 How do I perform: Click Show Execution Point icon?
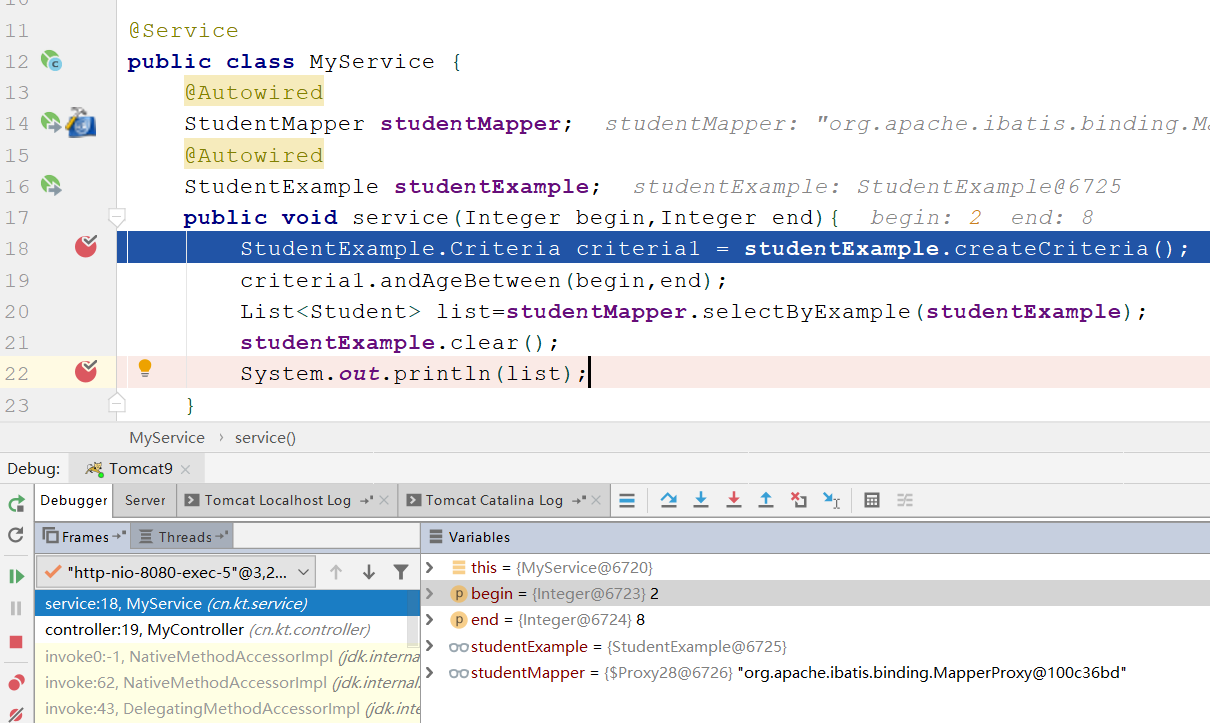[627, 500]
